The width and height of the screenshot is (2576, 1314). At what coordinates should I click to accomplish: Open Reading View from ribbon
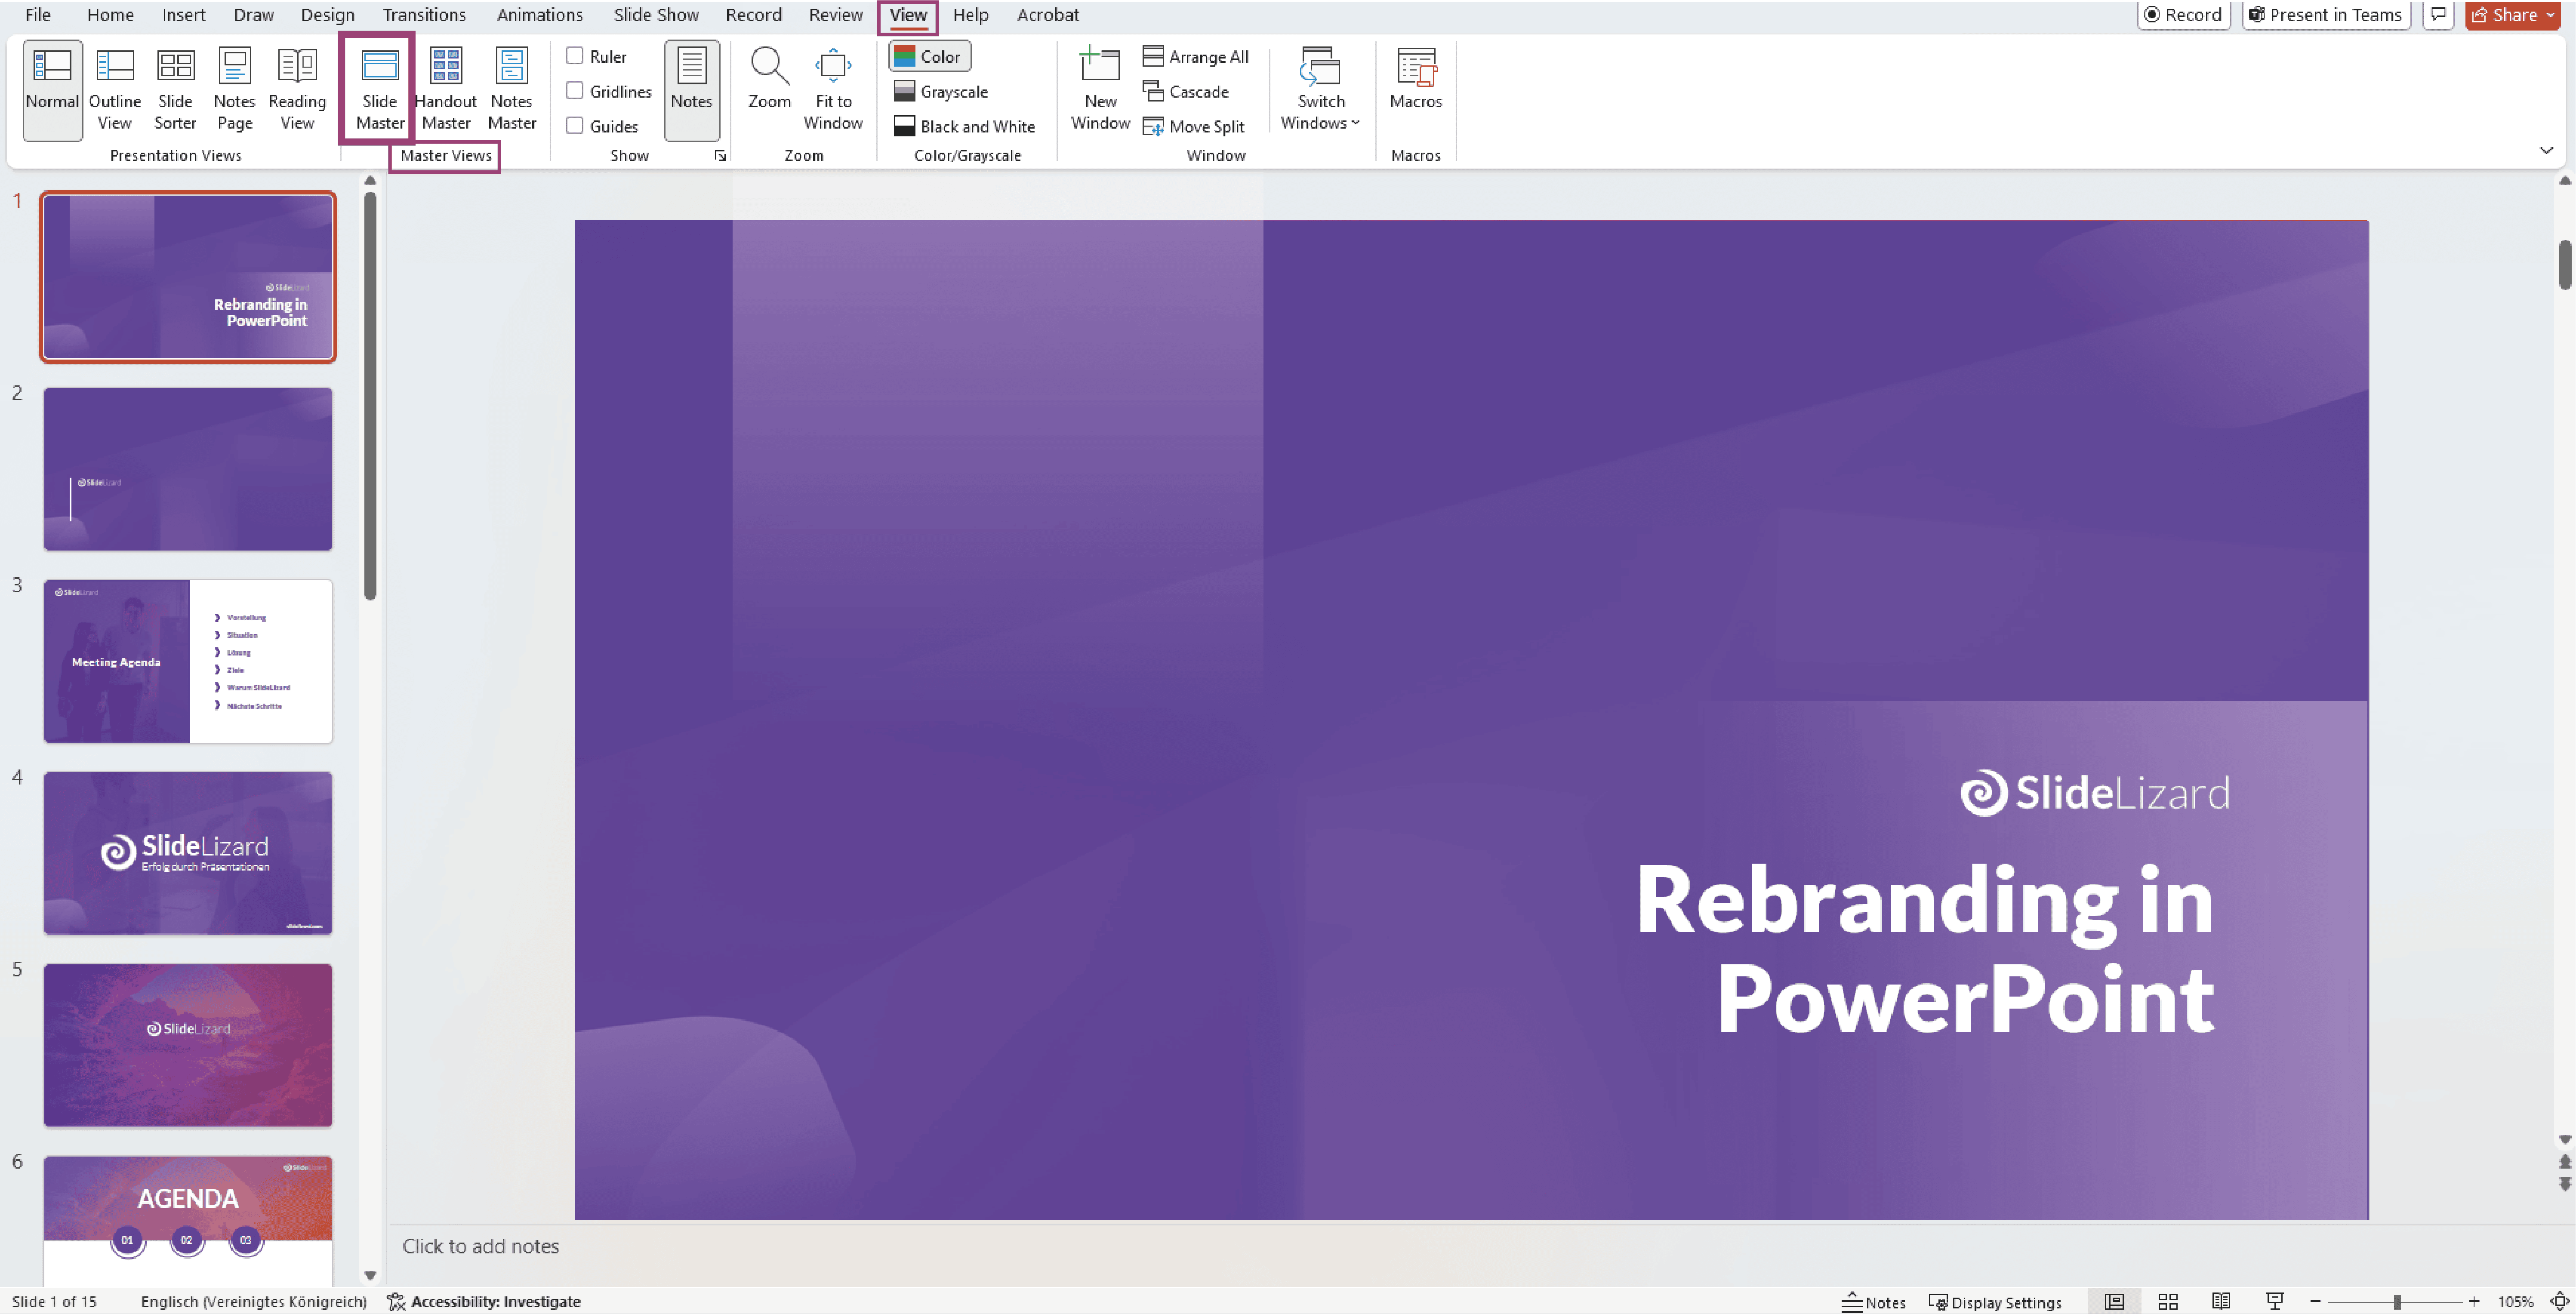(x=297, y=90)
